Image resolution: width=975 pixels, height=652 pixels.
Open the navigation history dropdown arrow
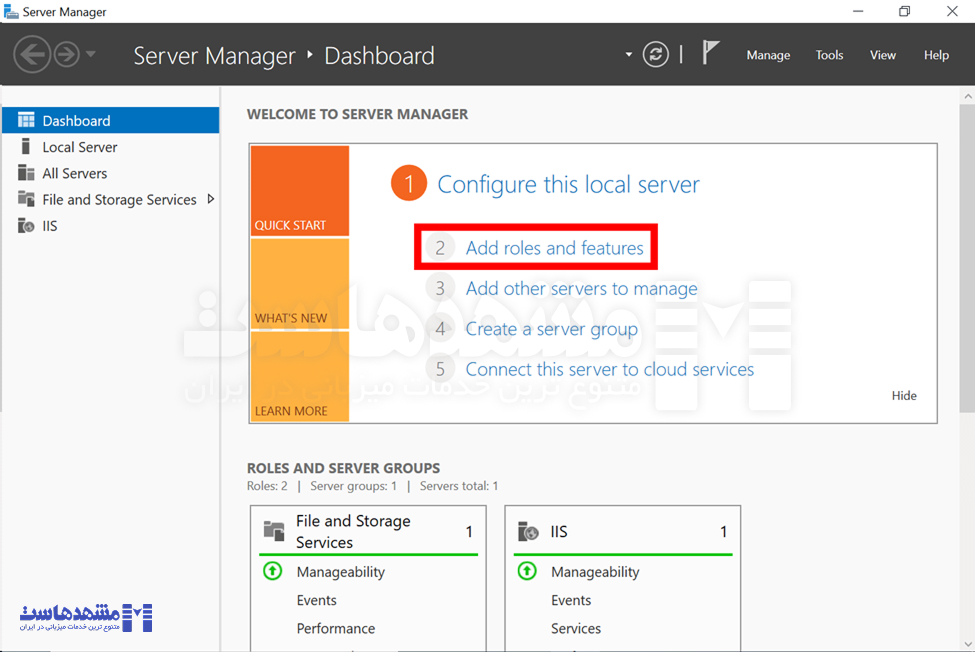pos(91,54)
